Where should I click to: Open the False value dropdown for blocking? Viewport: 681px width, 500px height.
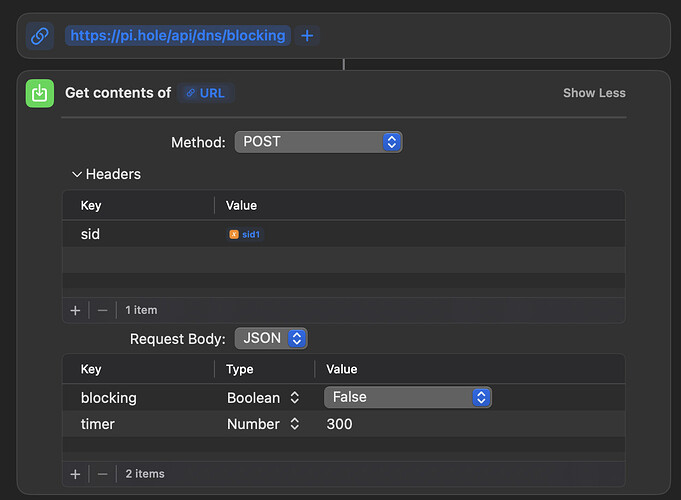tap(407, 397)
